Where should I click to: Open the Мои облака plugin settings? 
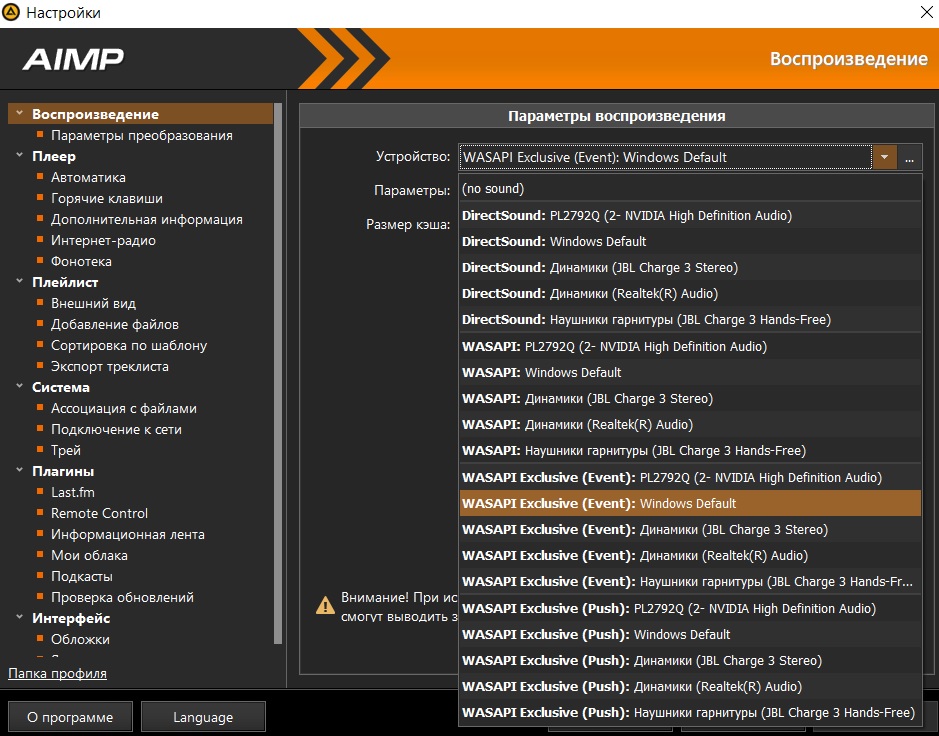89,555
